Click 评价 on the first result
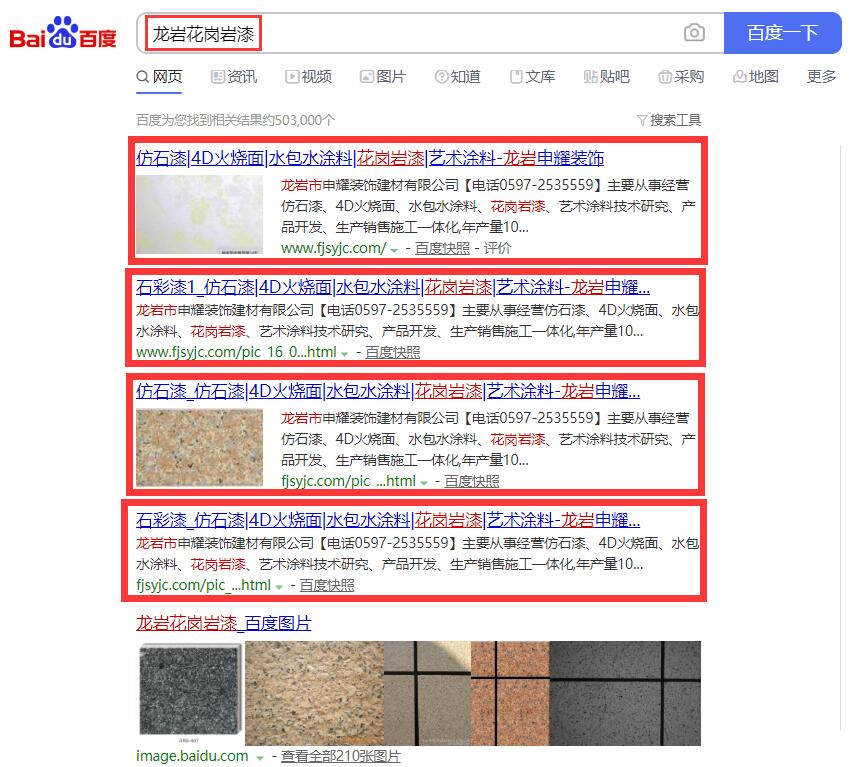The width and height of the screenshot is (850, 767). (x=498, y=248)
